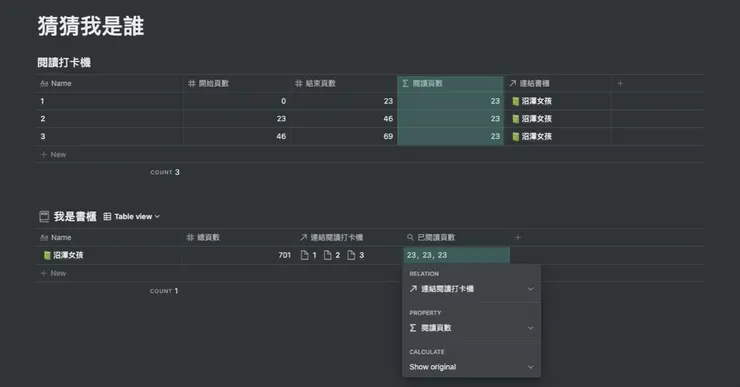Click the 連結閱讀打卡機 column header

pos(349,237)
